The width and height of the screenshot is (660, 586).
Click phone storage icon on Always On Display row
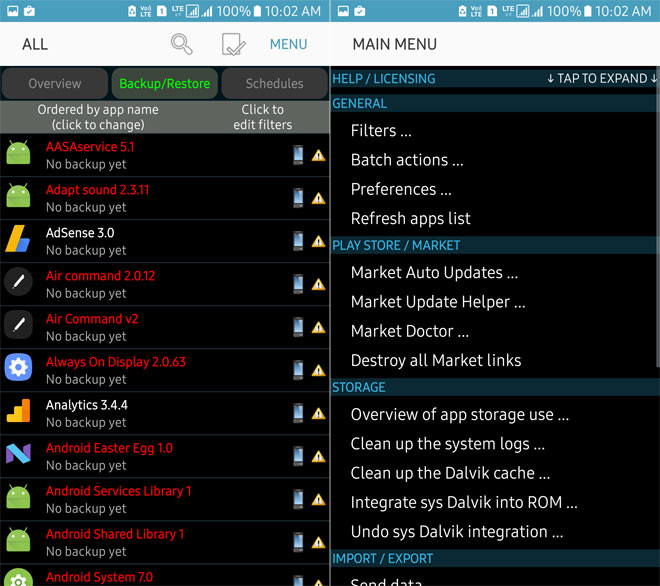click(x=298, y=370)
